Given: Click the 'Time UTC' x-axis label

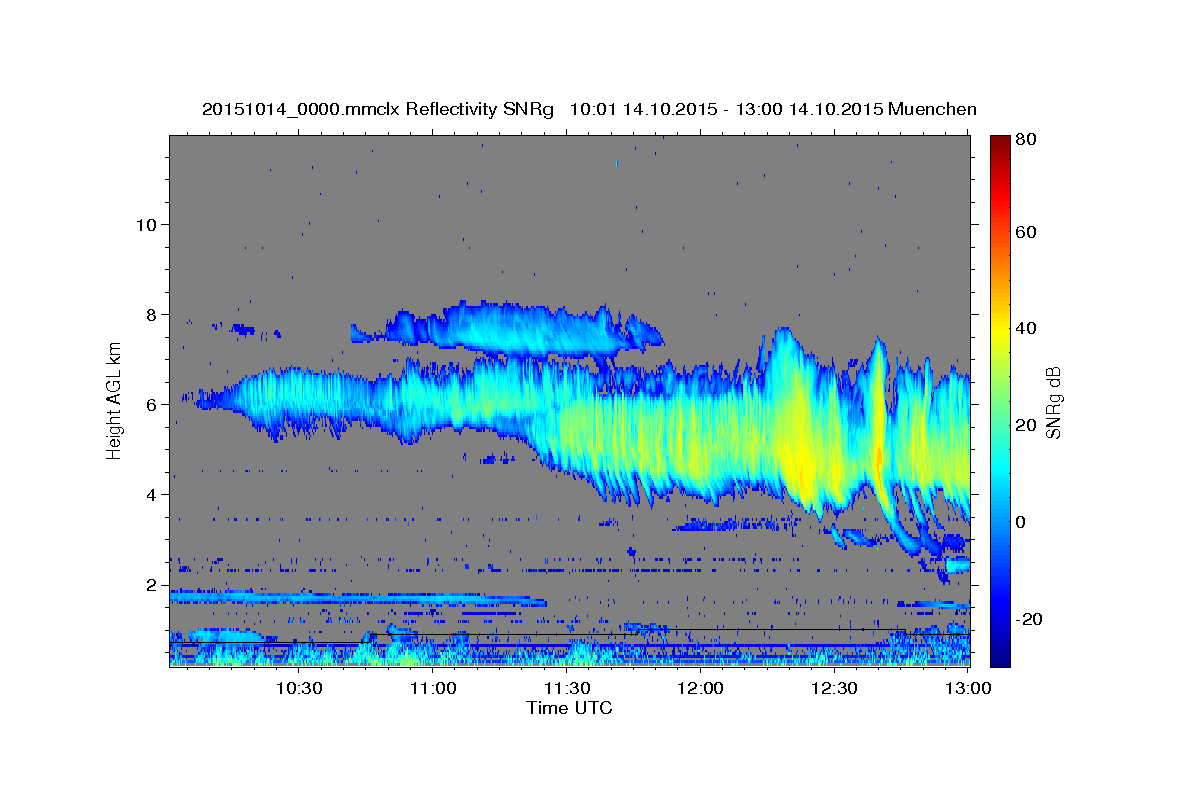Looking at the screenshot, I should pos(569,708).
